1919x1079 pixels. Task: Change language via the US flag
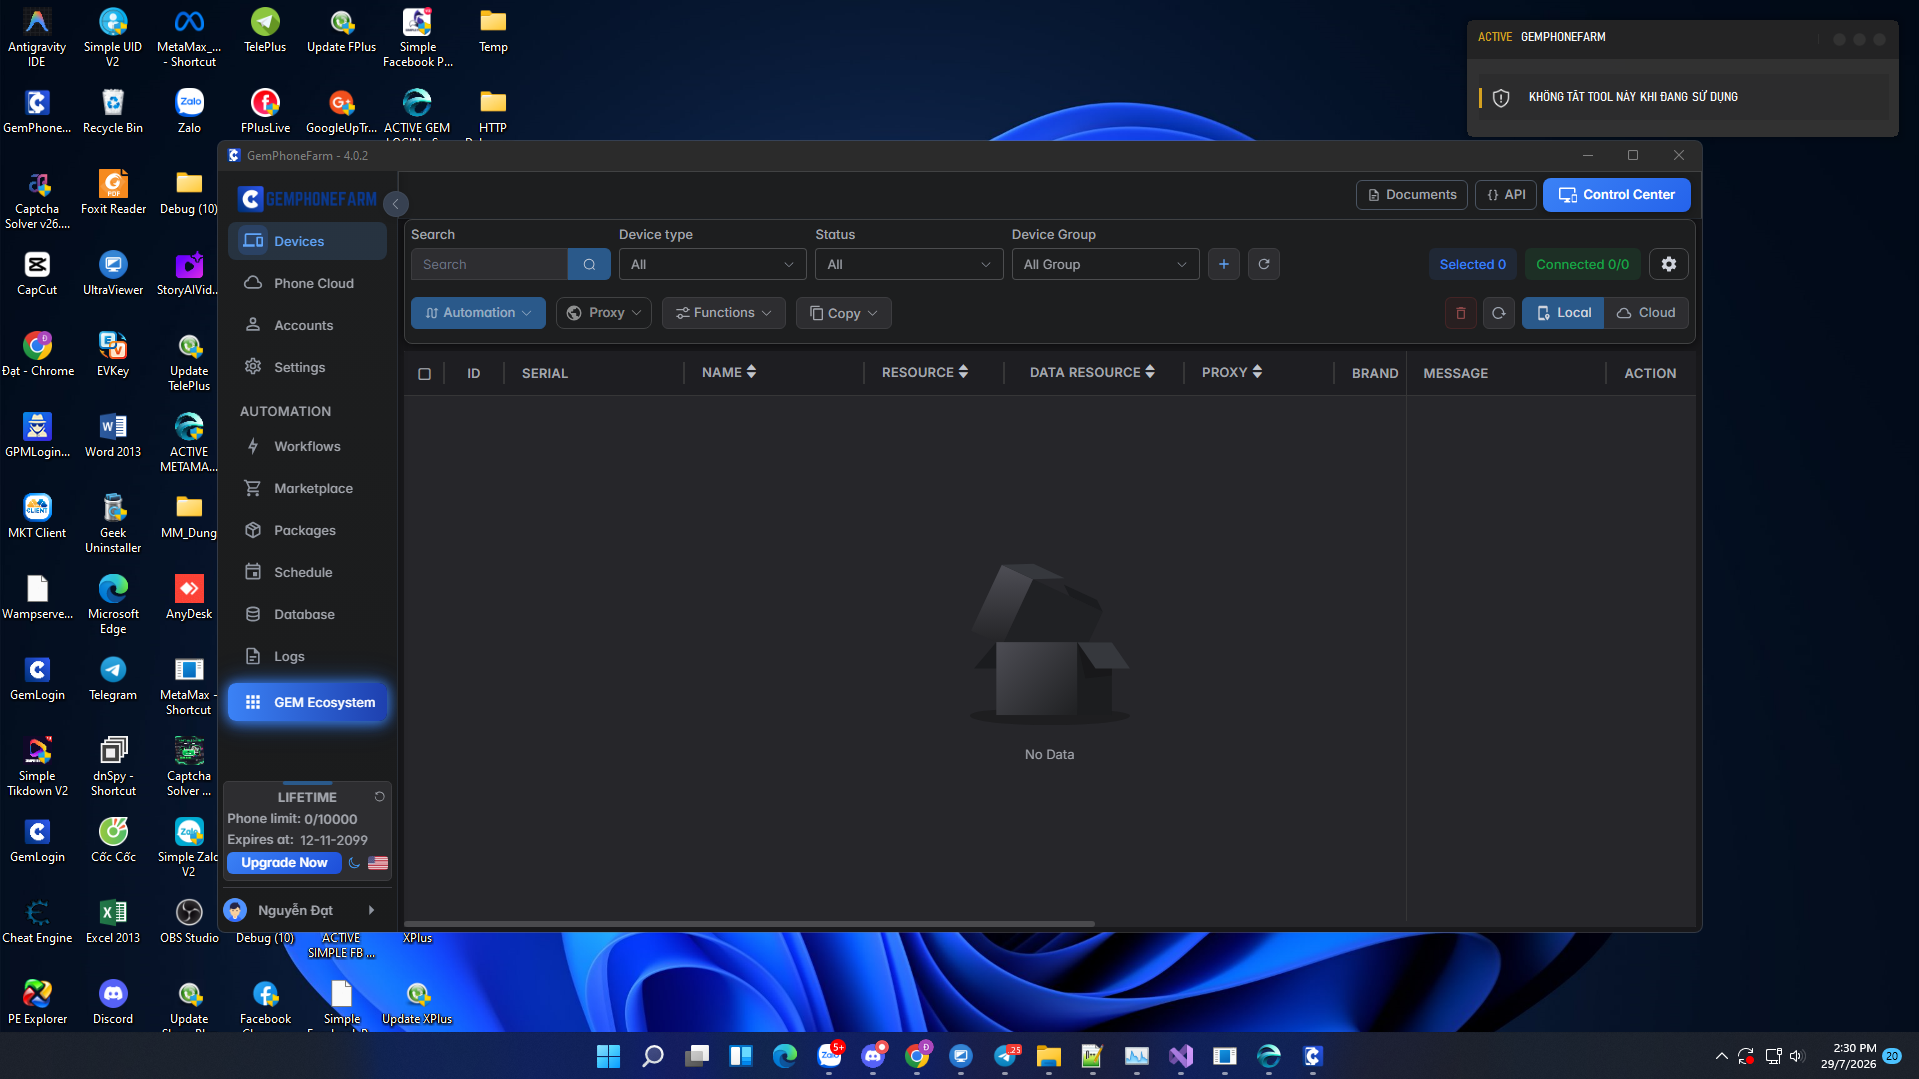pos(378,863)
